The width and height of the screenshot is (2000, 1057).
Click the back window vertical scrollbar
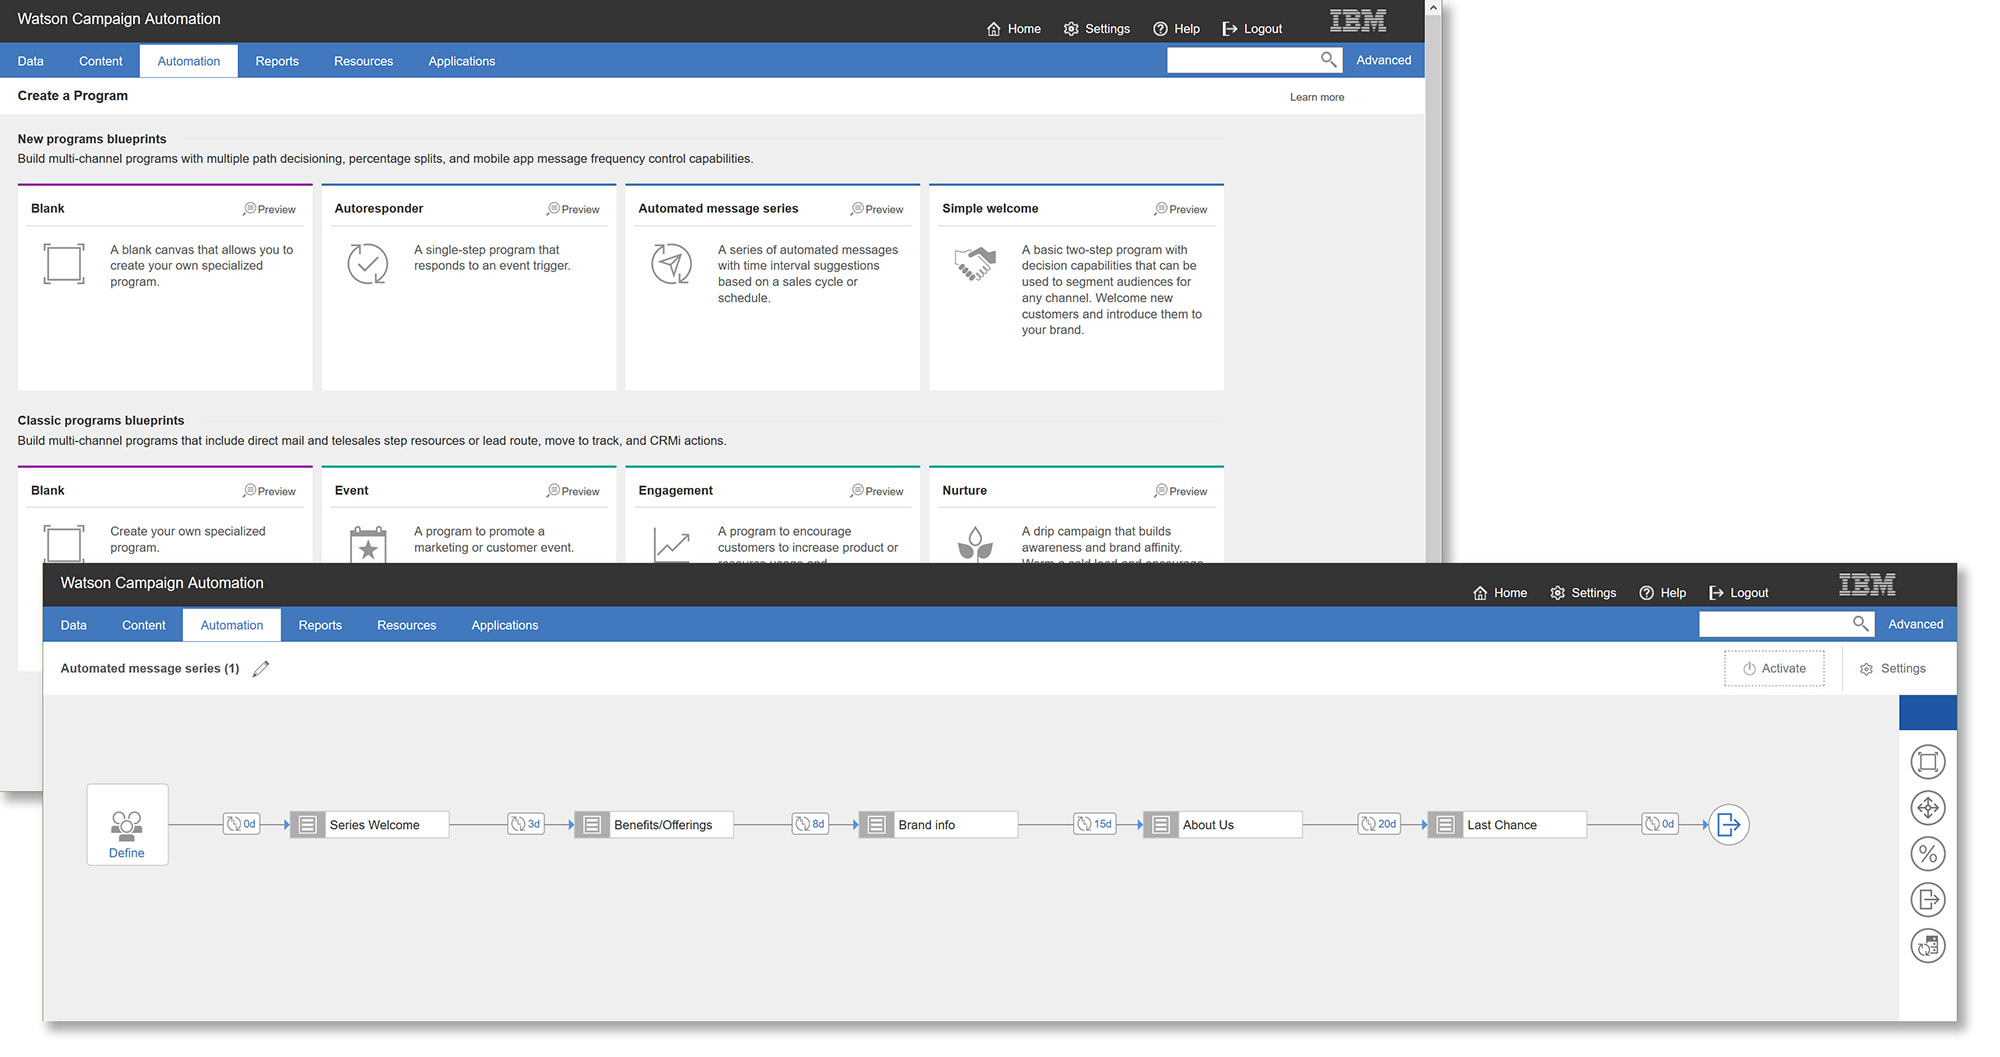click(x=1433, y=290)
